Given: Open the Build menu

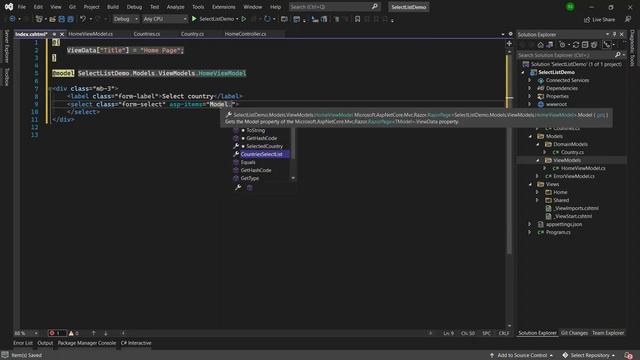Looking at the screenshot, I should click(113, 7).
